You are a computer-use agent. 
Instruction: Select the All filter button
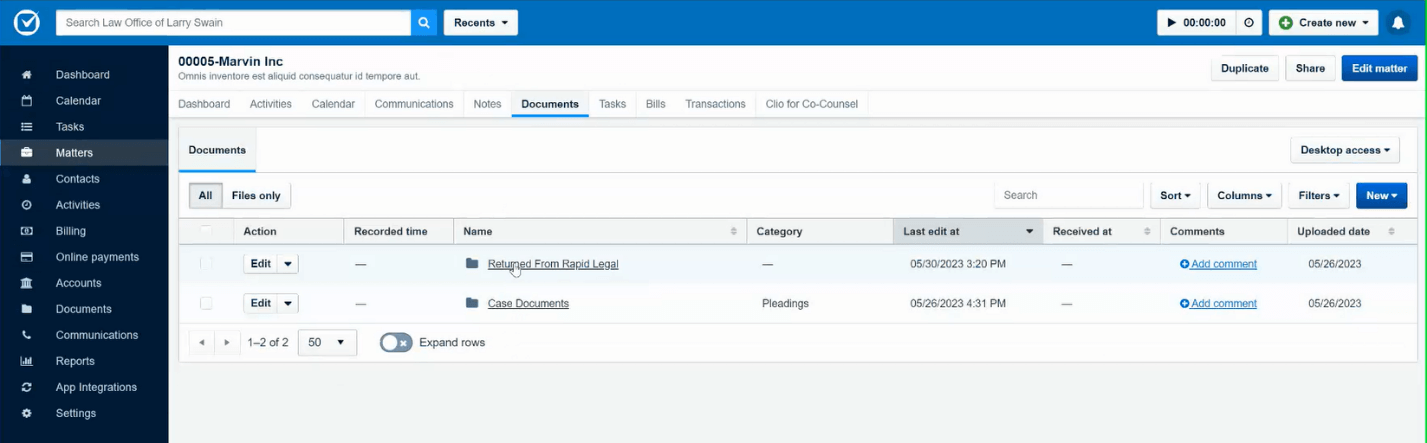tap(205, 196)
